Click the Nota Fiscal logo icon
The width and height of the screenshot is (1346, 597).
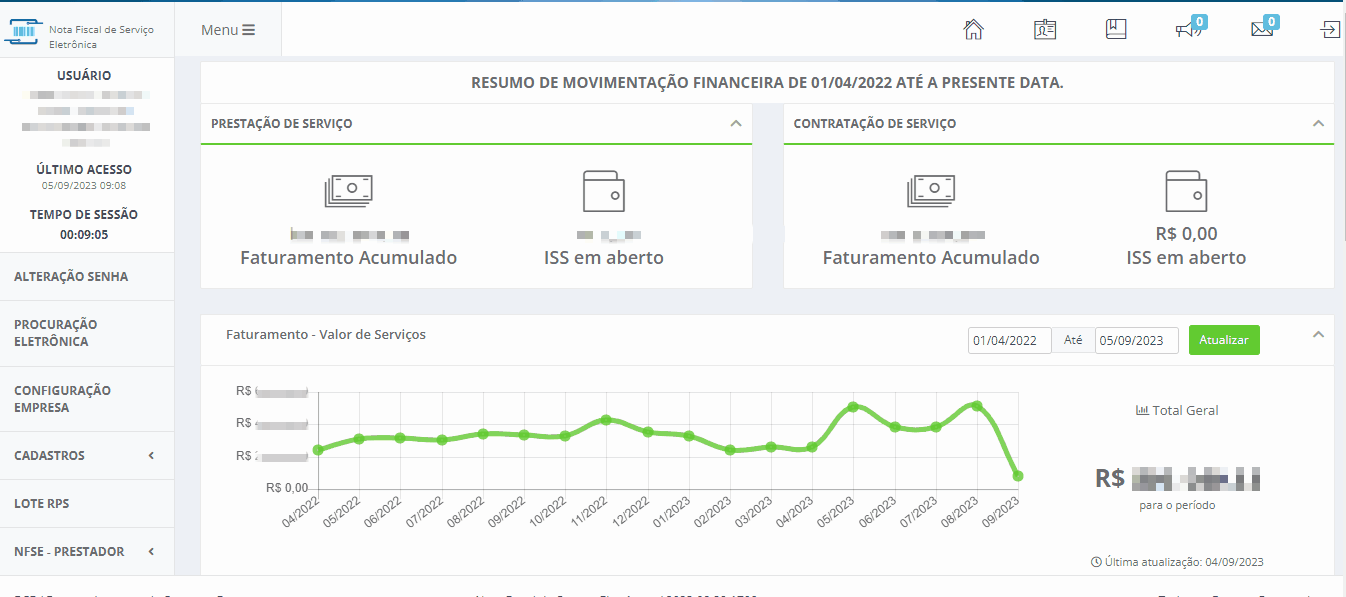pos(24,28)
